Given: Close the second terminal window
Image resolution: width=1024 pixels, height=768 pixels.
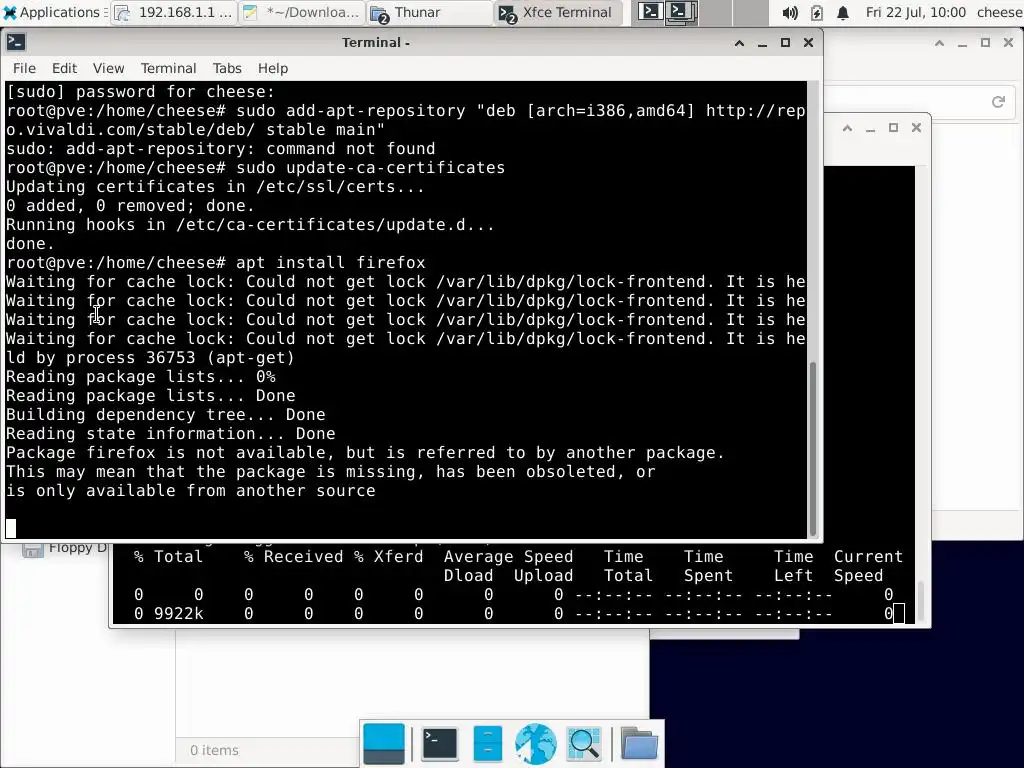Looking at the screenshot, I should pos(916,128).
